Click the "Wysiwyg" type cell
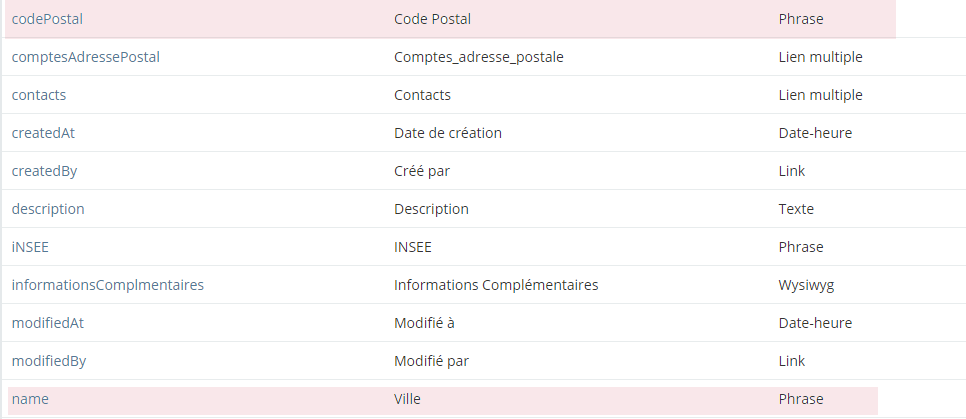 (x=806, y=285)
